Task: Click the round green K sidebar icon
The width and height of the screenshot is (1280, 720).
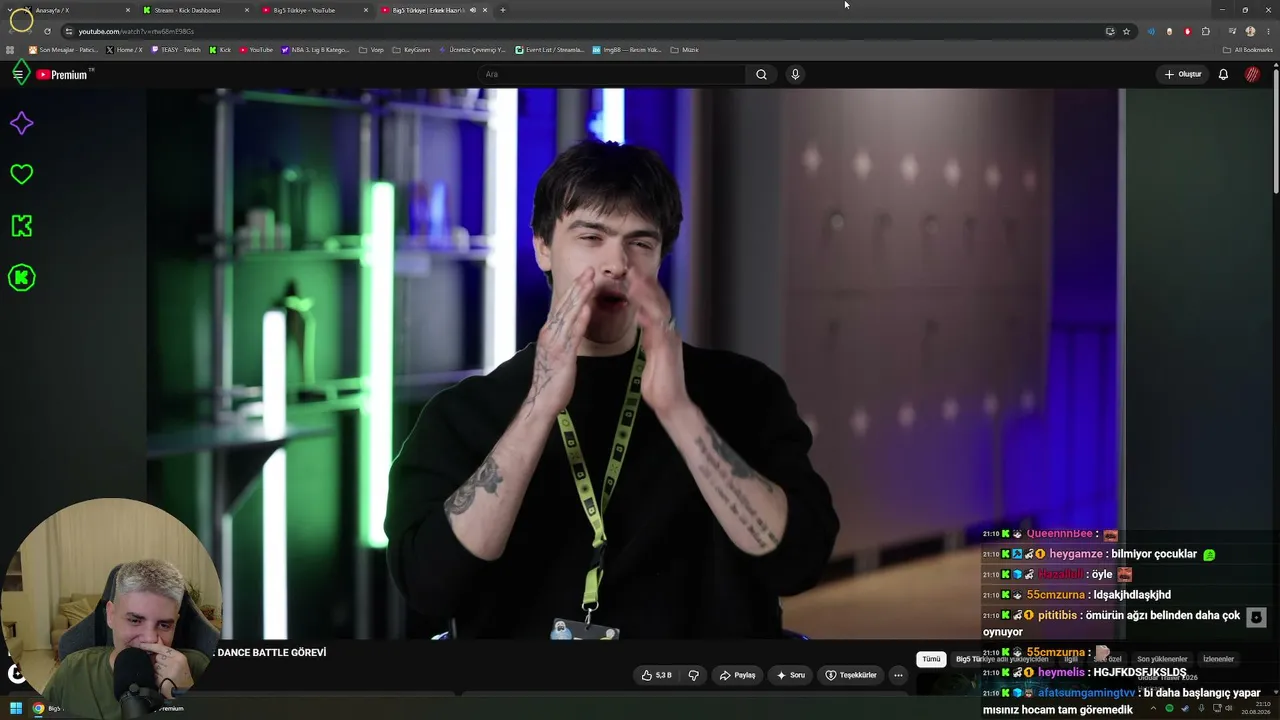Action: click(x=21, y=278)
